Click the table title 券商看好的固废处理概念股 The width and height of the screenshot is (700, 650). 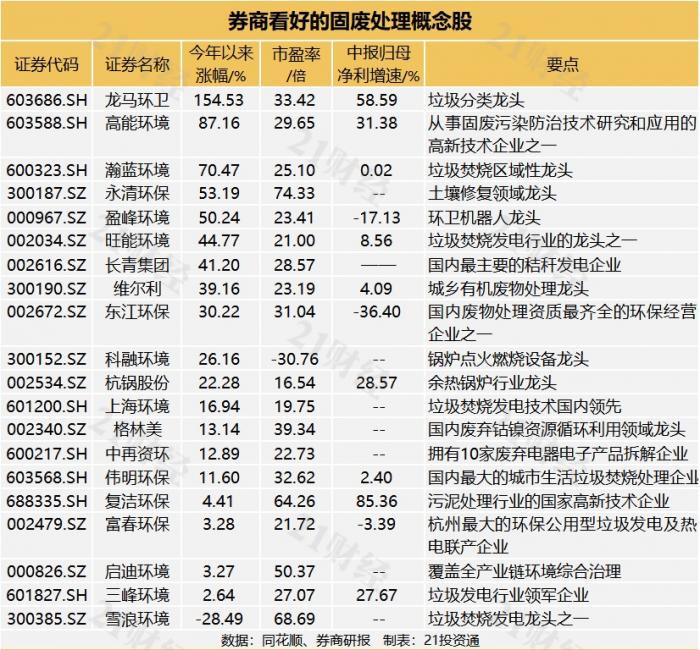350,21
